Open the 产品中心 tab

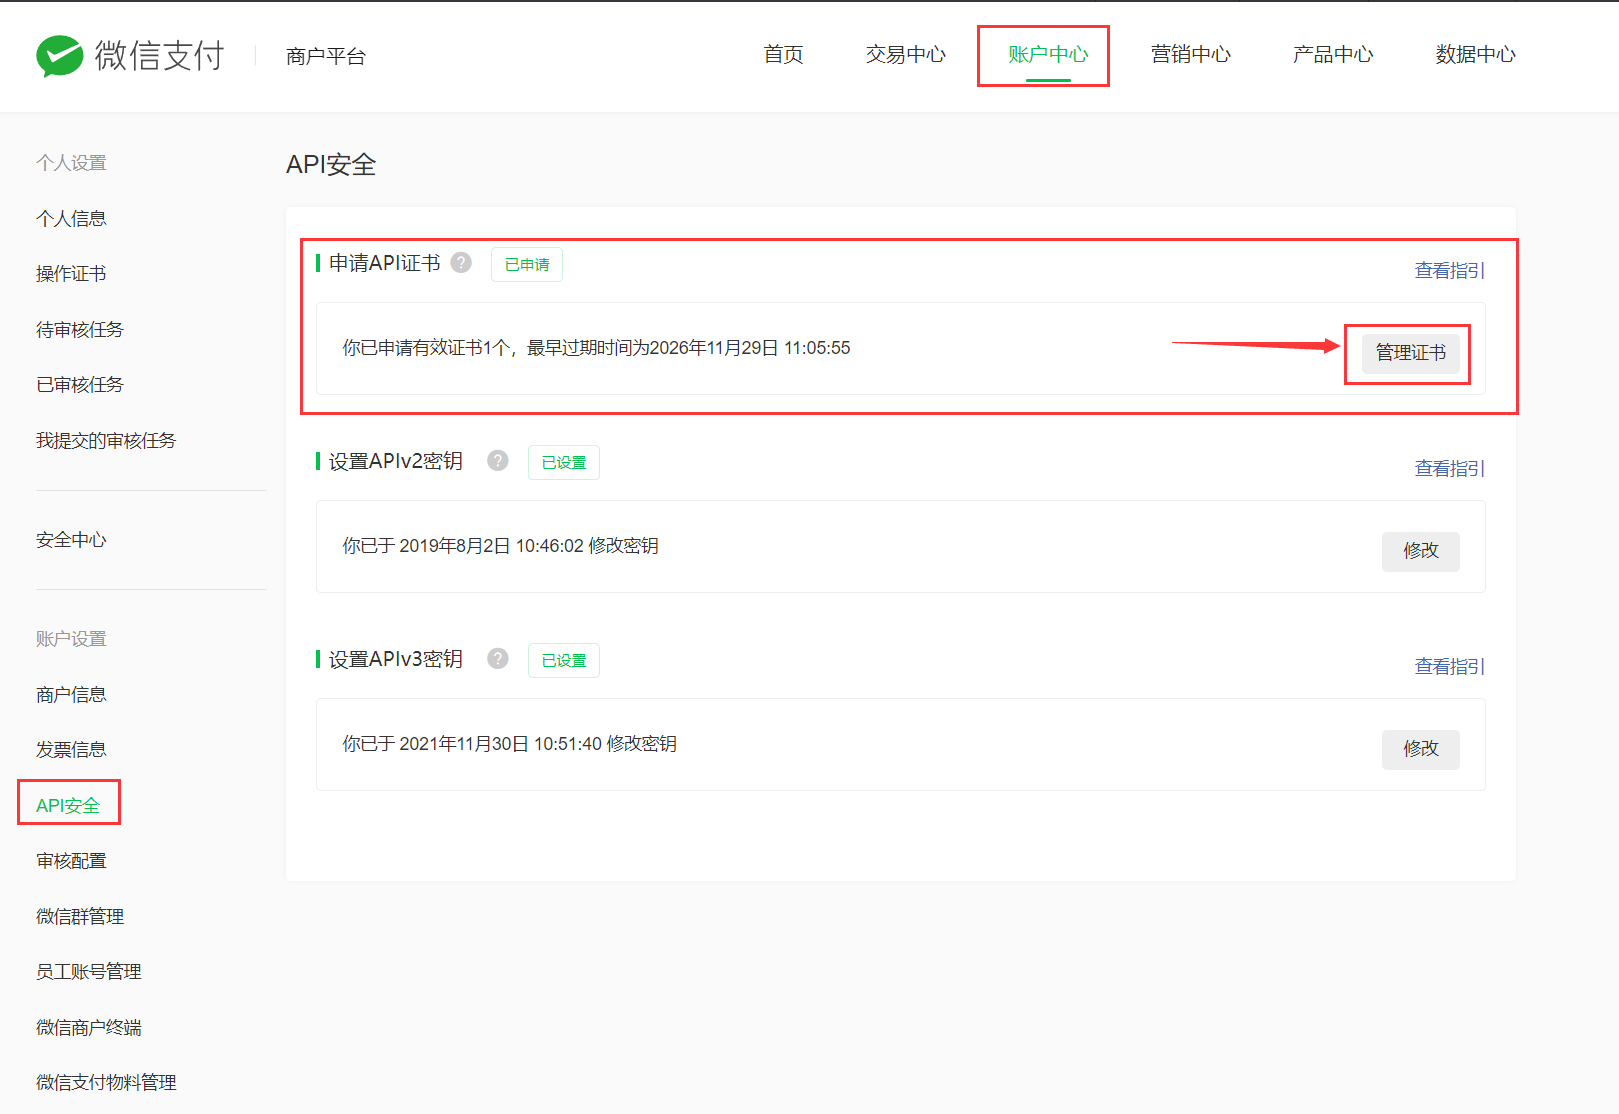click(1333, 55)
